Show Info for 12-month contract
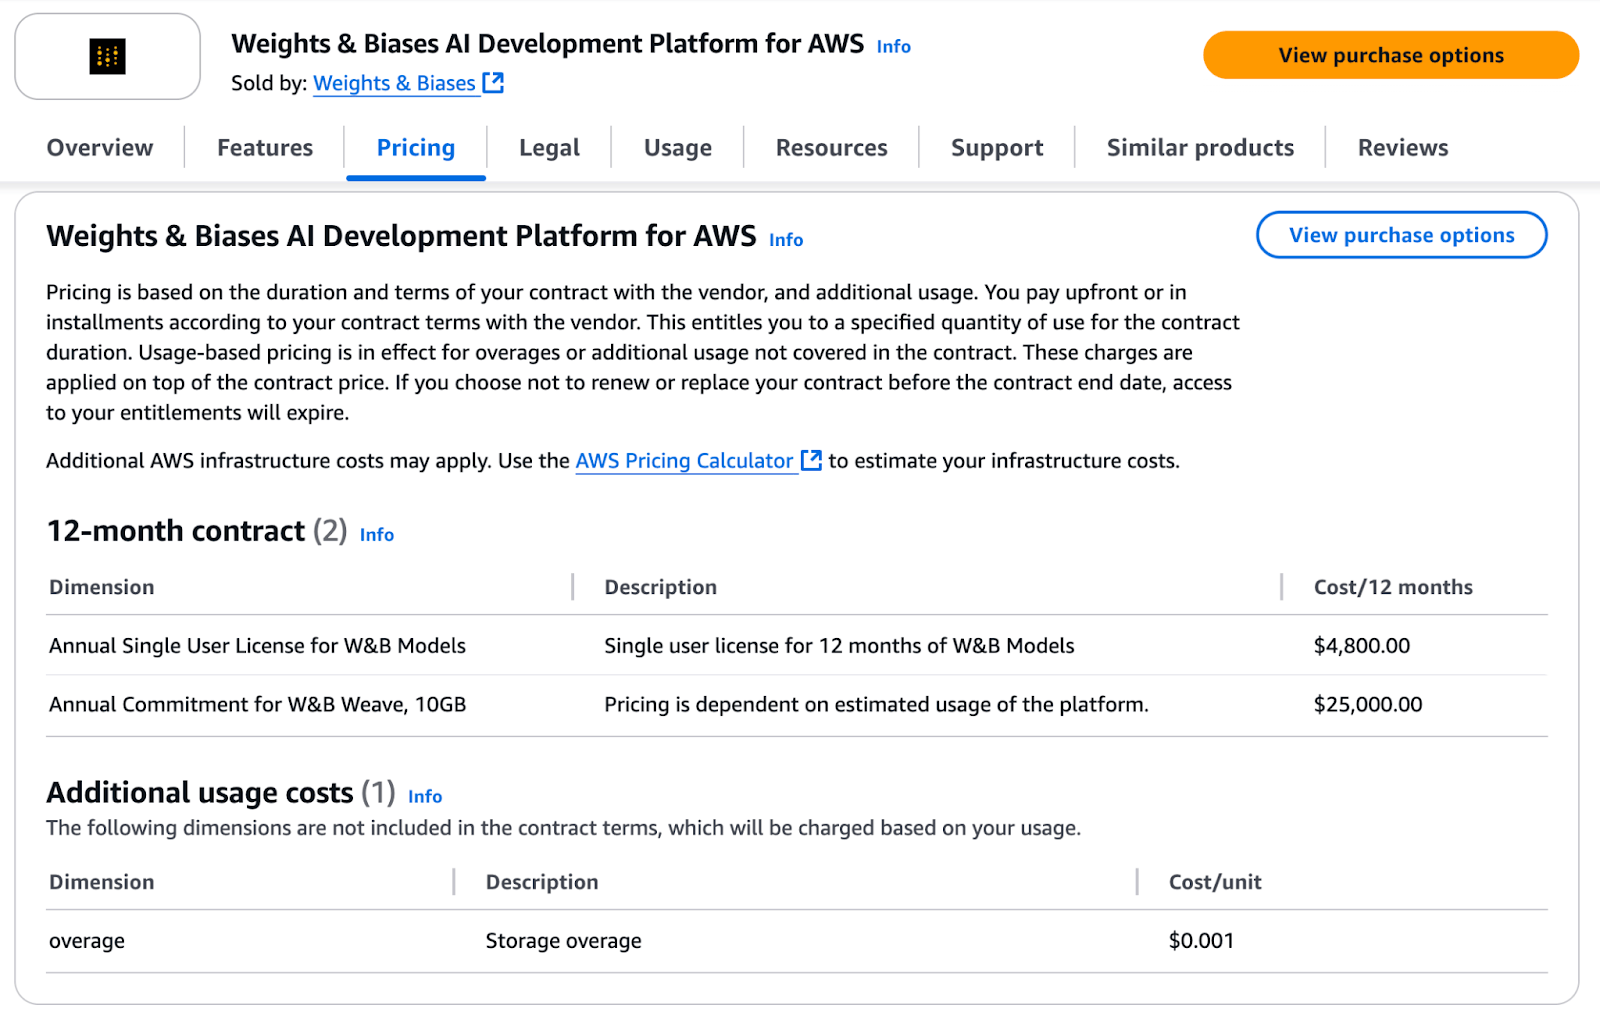The height and width of the screenshot is (1023, 1600). [376, 535]
